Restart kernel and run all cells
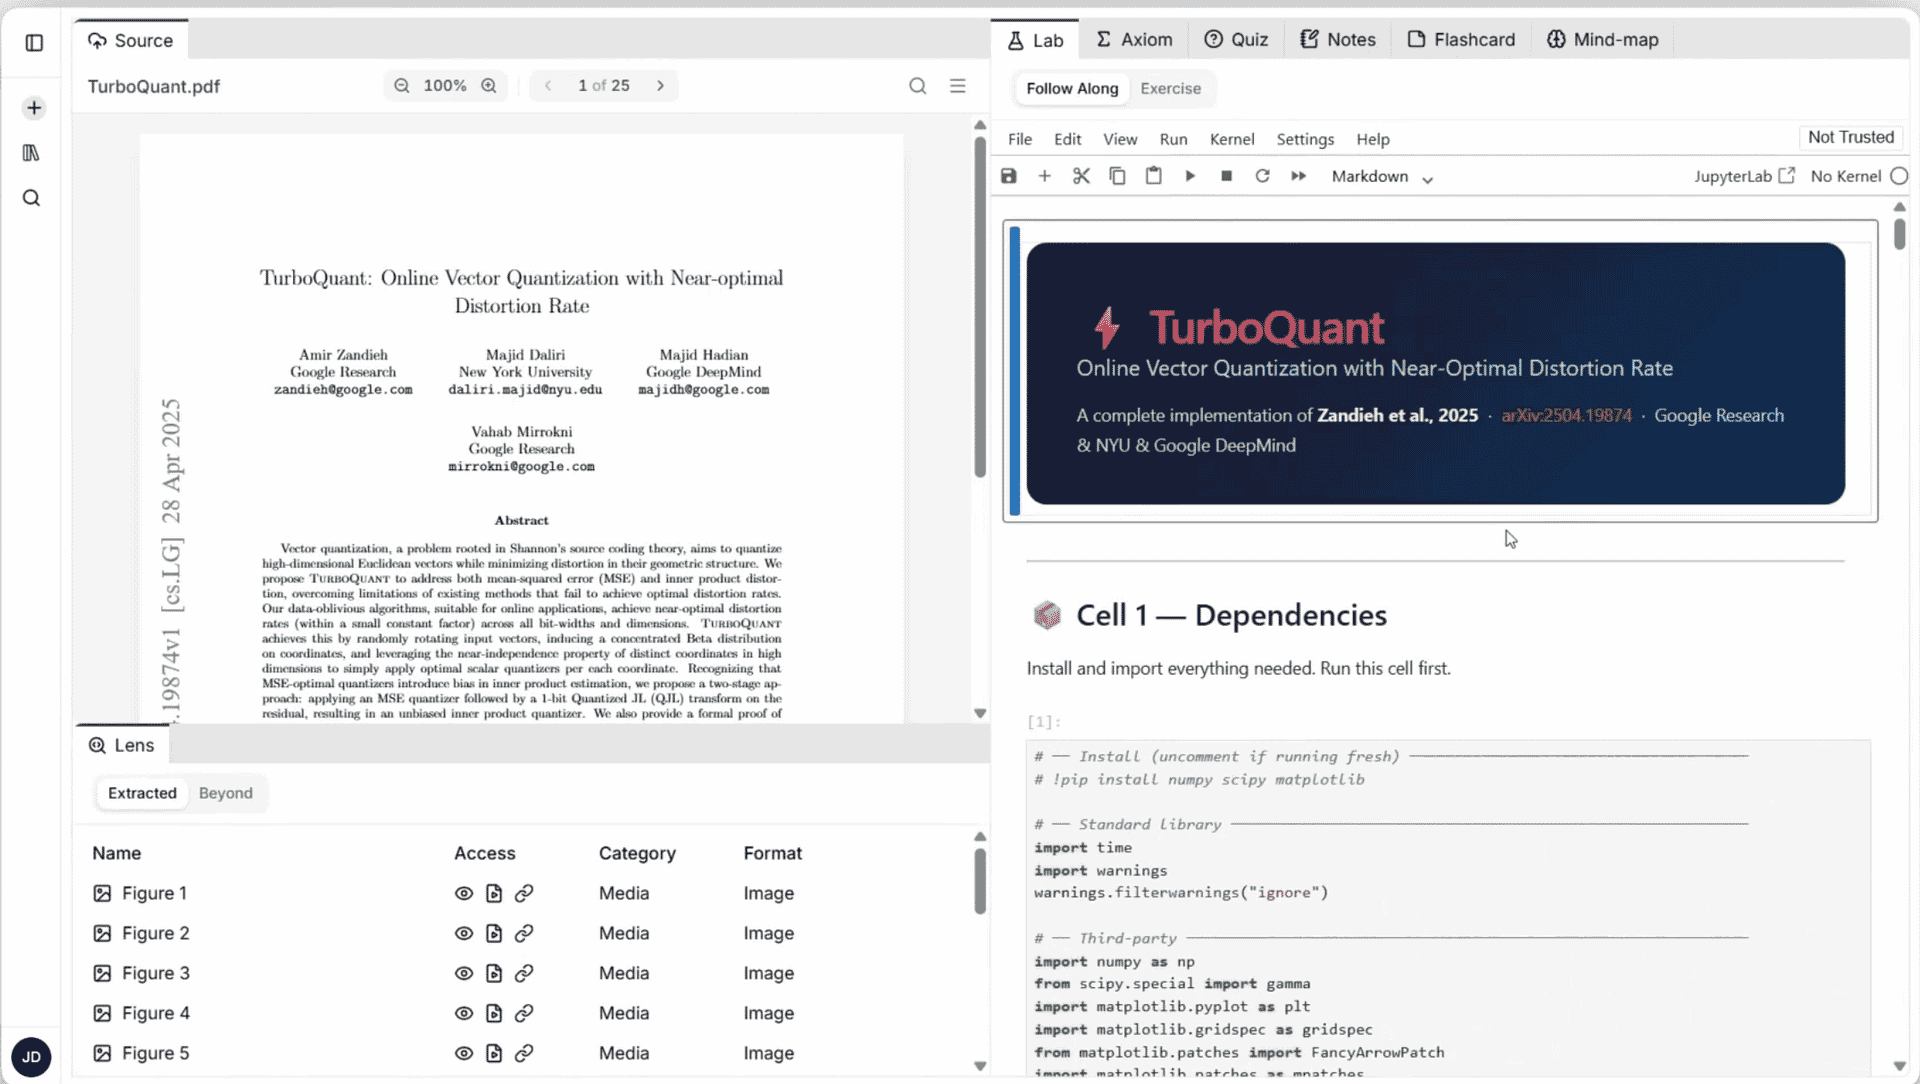The height and width of the screenshot is (1084, 1920). pos(1299,176)
